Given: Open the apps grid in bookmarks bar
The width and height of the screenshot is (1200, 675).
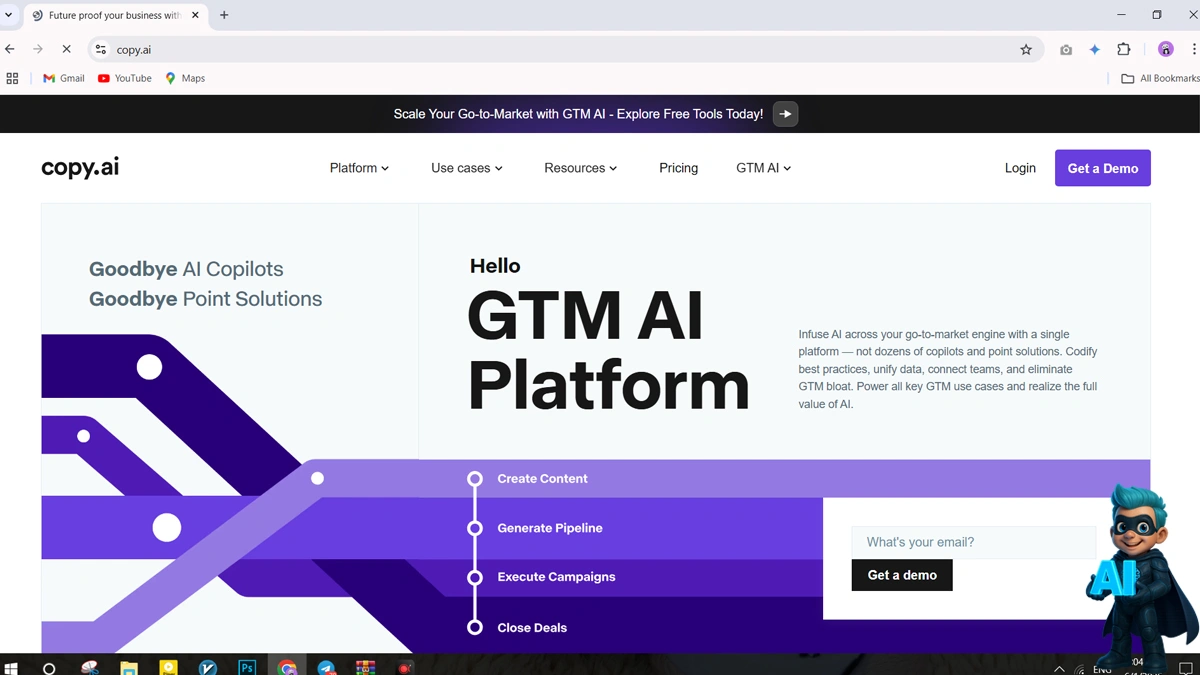Looking at the screenshot, I should [x=13, y=78].
